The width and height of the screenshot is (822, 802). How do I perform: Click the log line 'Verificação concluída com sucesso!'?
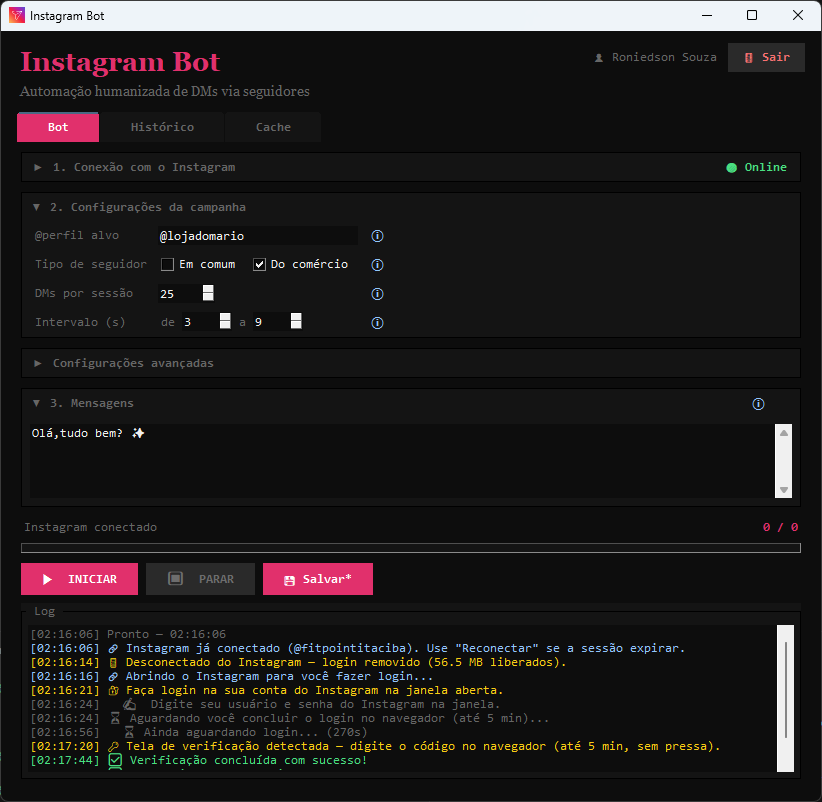[x=199, y=760]
